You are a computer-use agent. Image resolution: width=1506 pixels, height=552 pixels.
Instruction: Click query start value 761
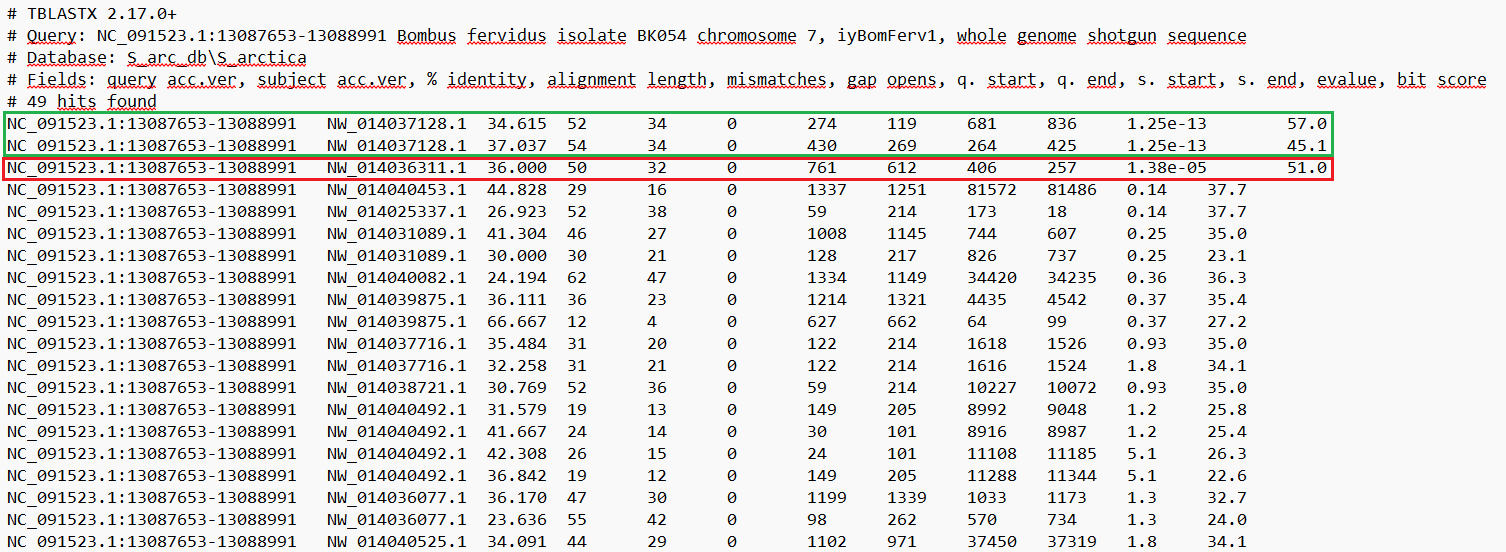822,167
